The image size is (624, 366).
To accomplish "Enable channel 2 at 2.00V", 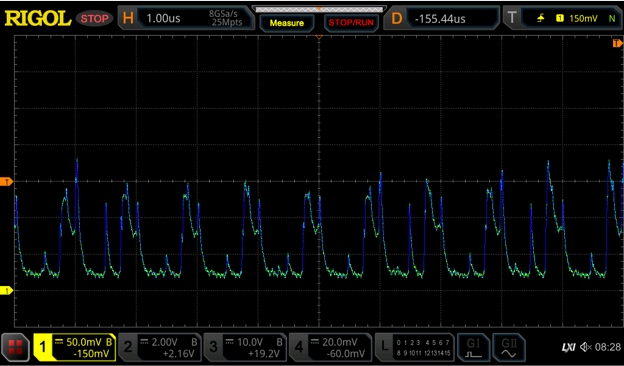I will pyautogui.click(x=160, y=347).
